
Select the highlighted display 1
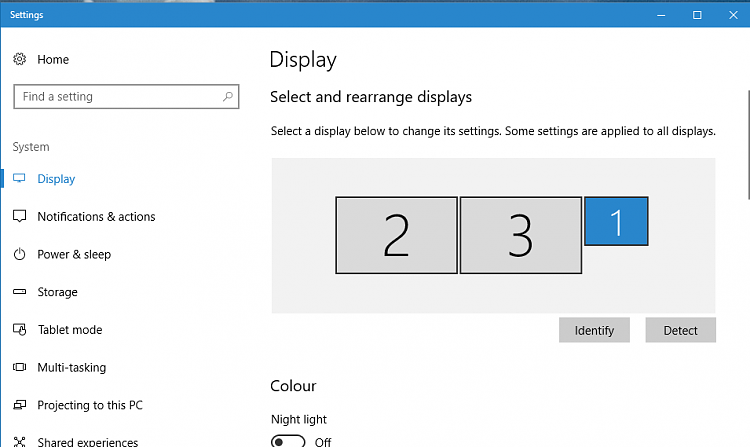pyautogui.click(x=616, y=221)
